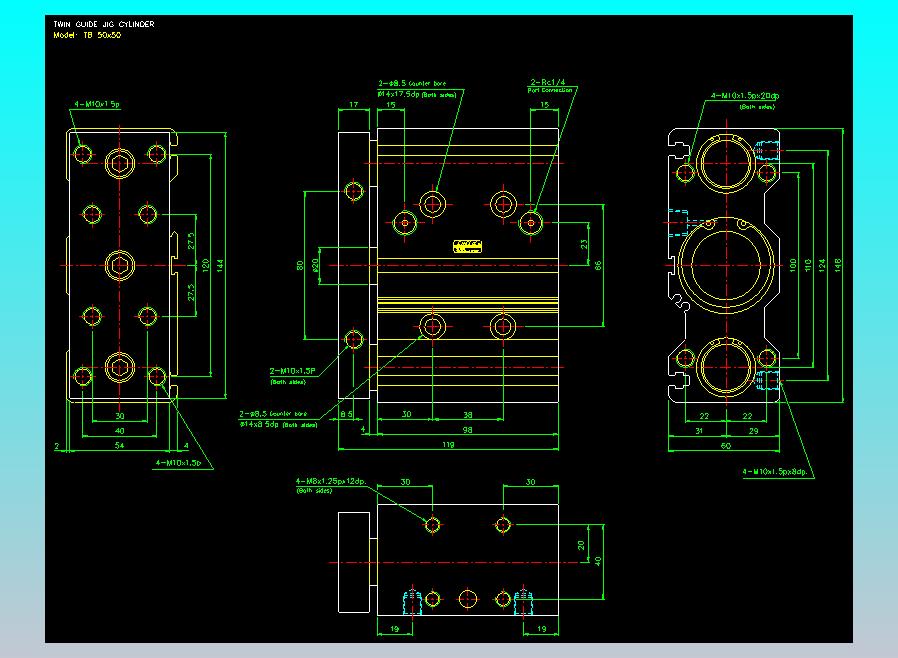Click the yellow nameplate logo on cylinder body
This screenshot has width=898, height=658.
click(467, 245)
